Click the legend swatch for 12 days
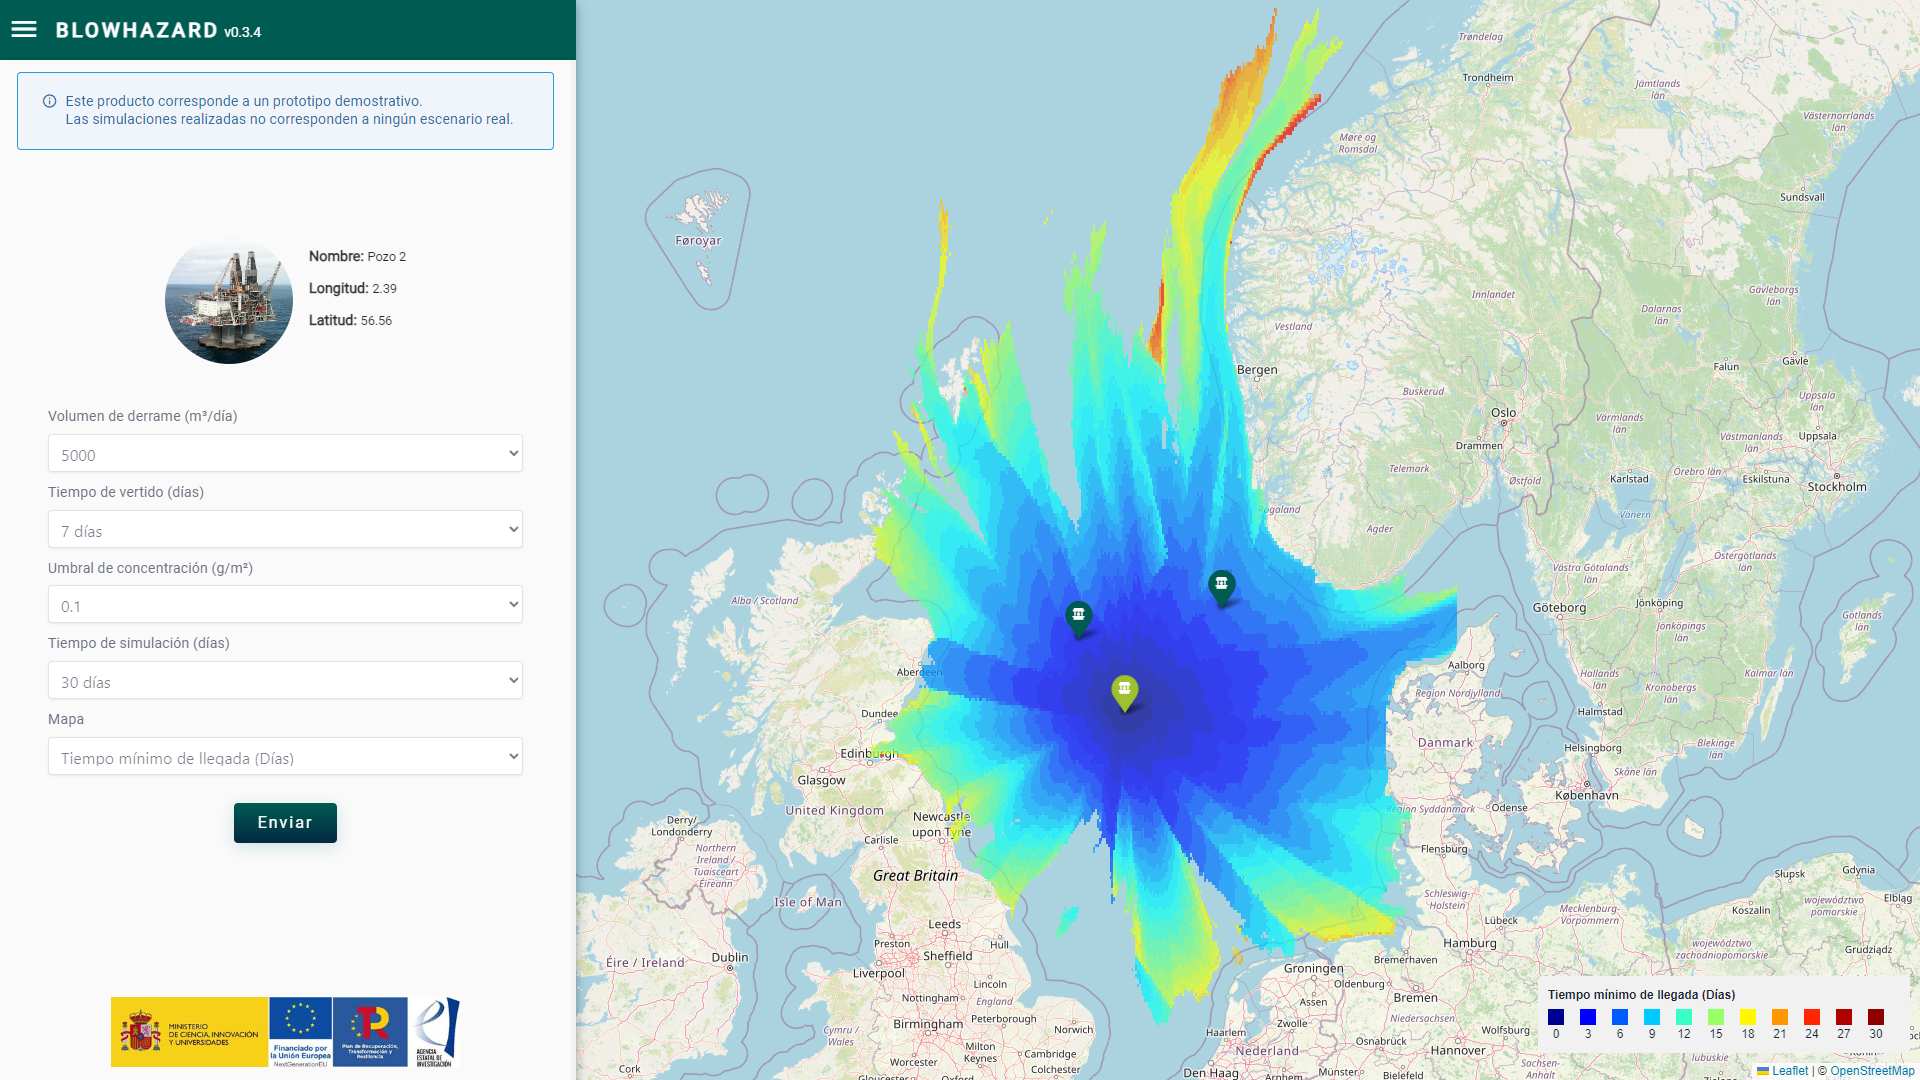This screenshot has width=1920, height=1080. point(1684,1017)
